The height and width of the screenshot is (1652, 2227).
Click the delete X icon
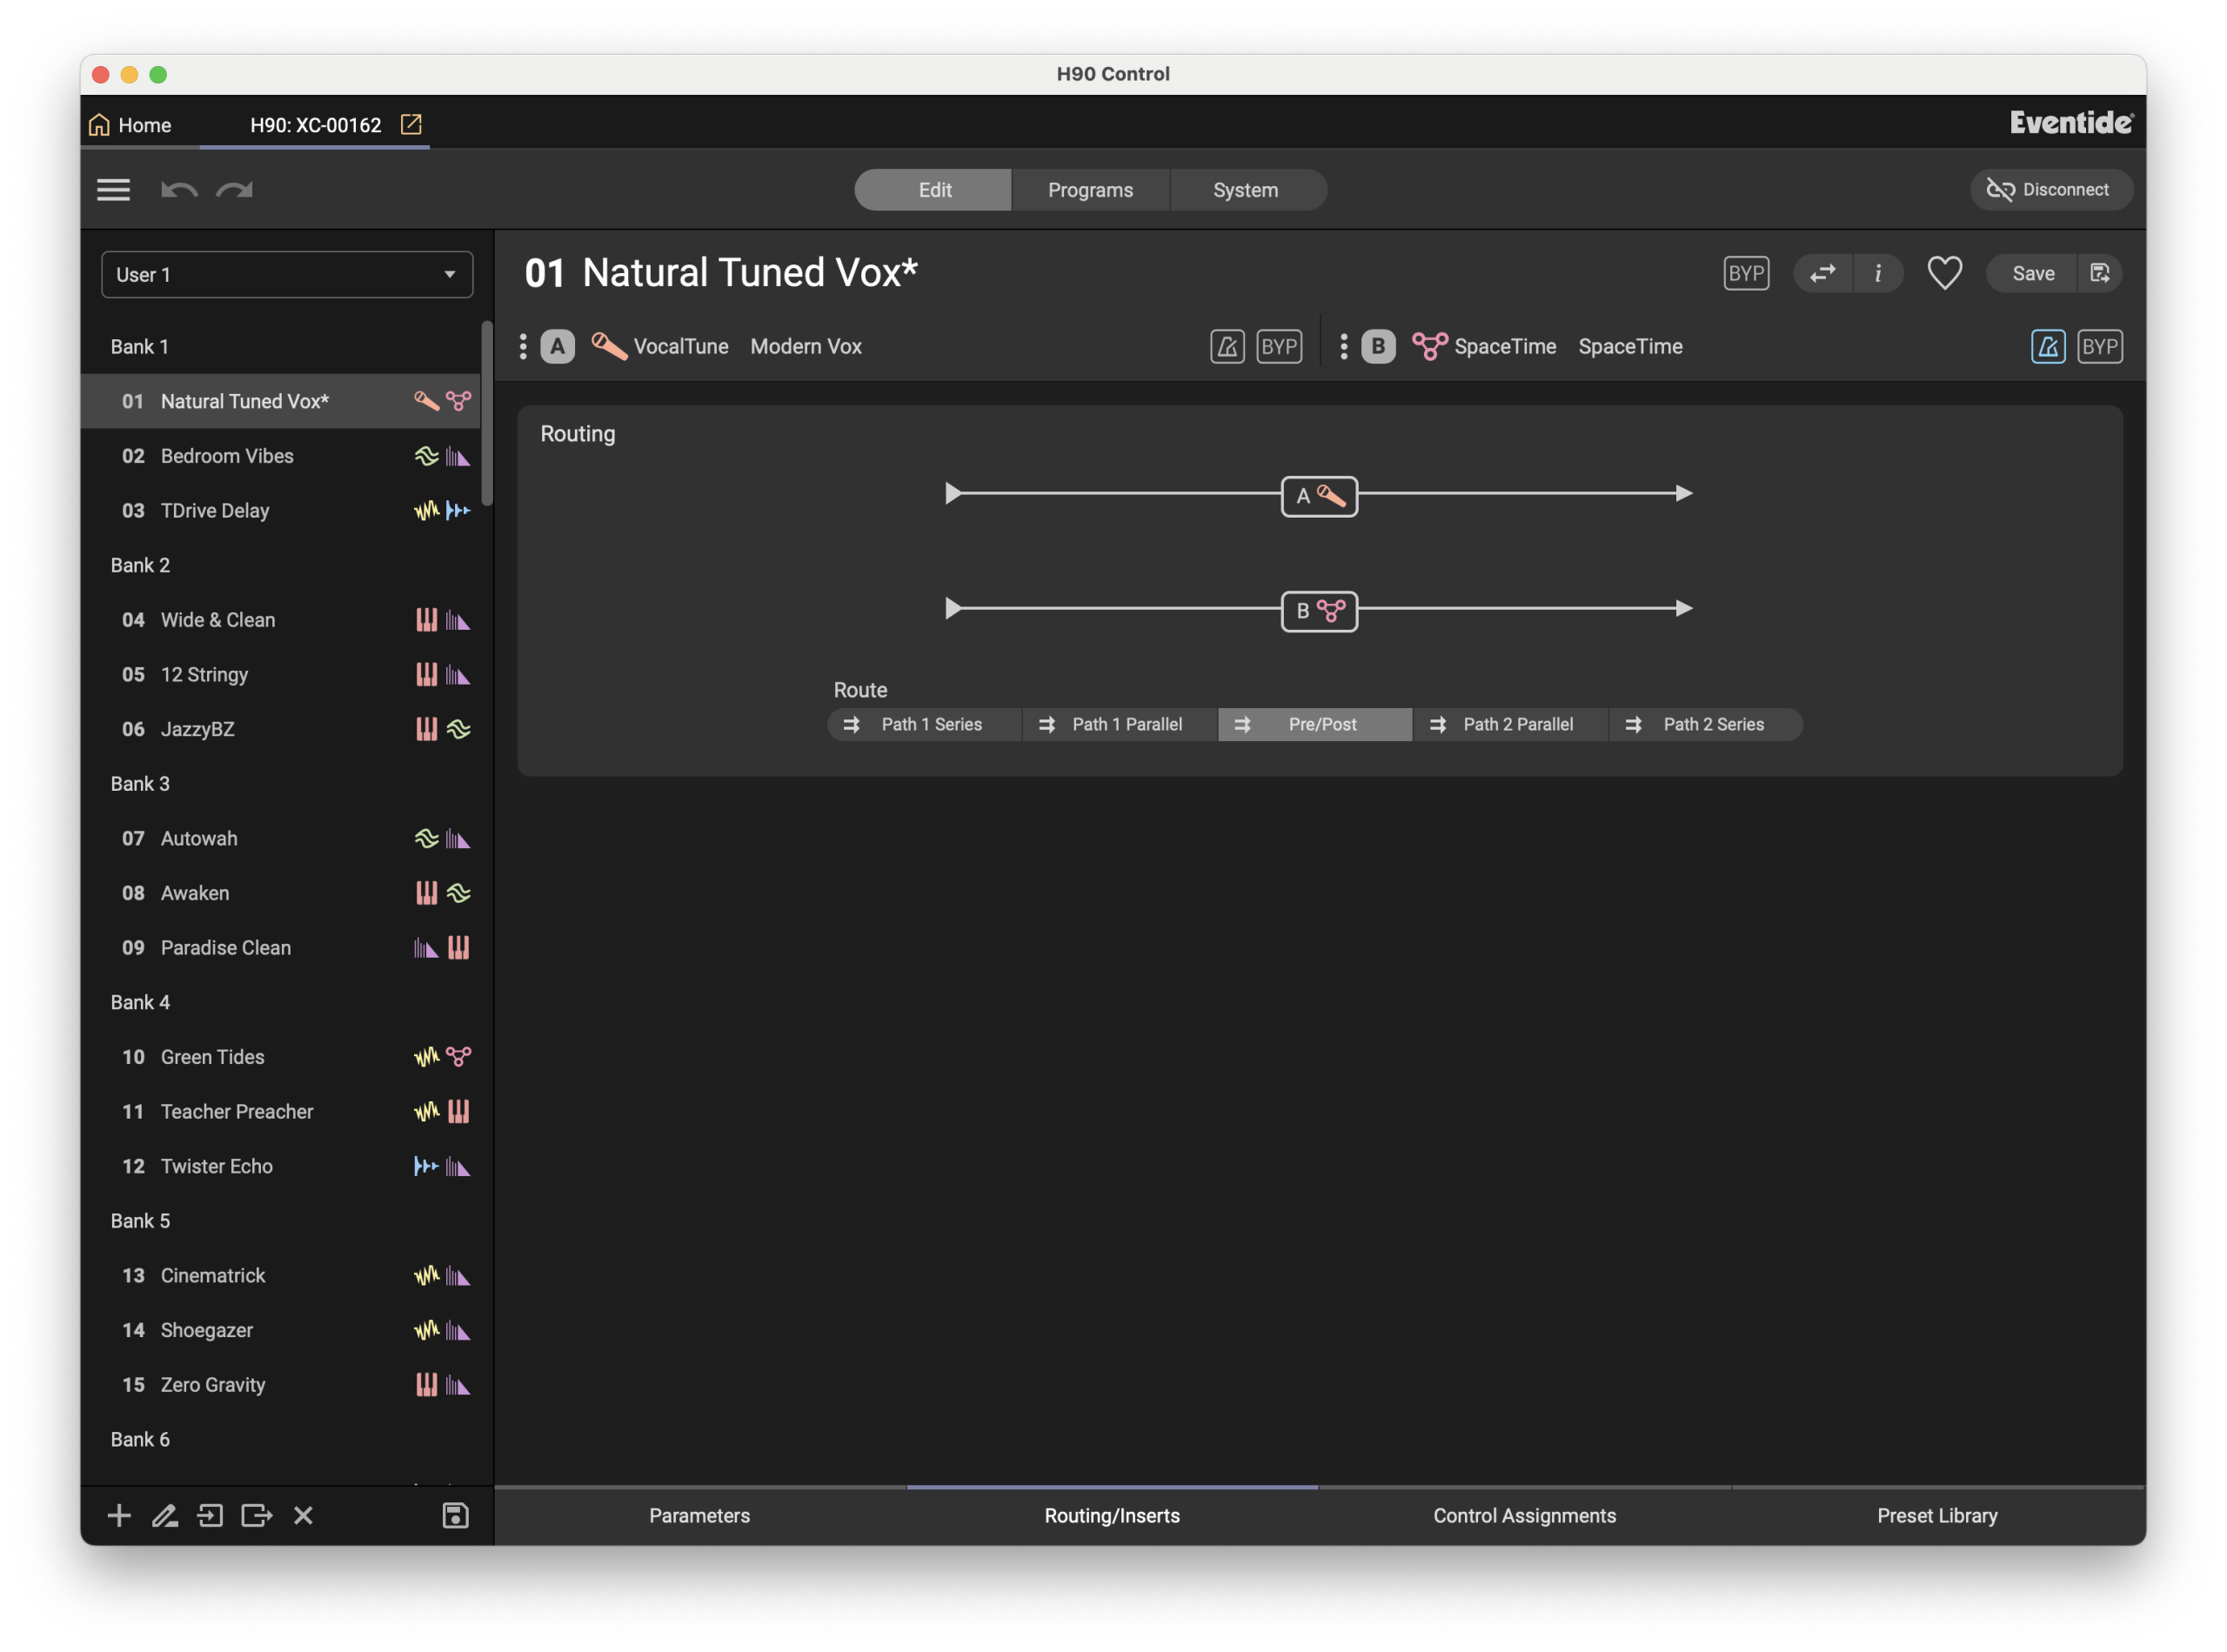(x=303, y=1516)
